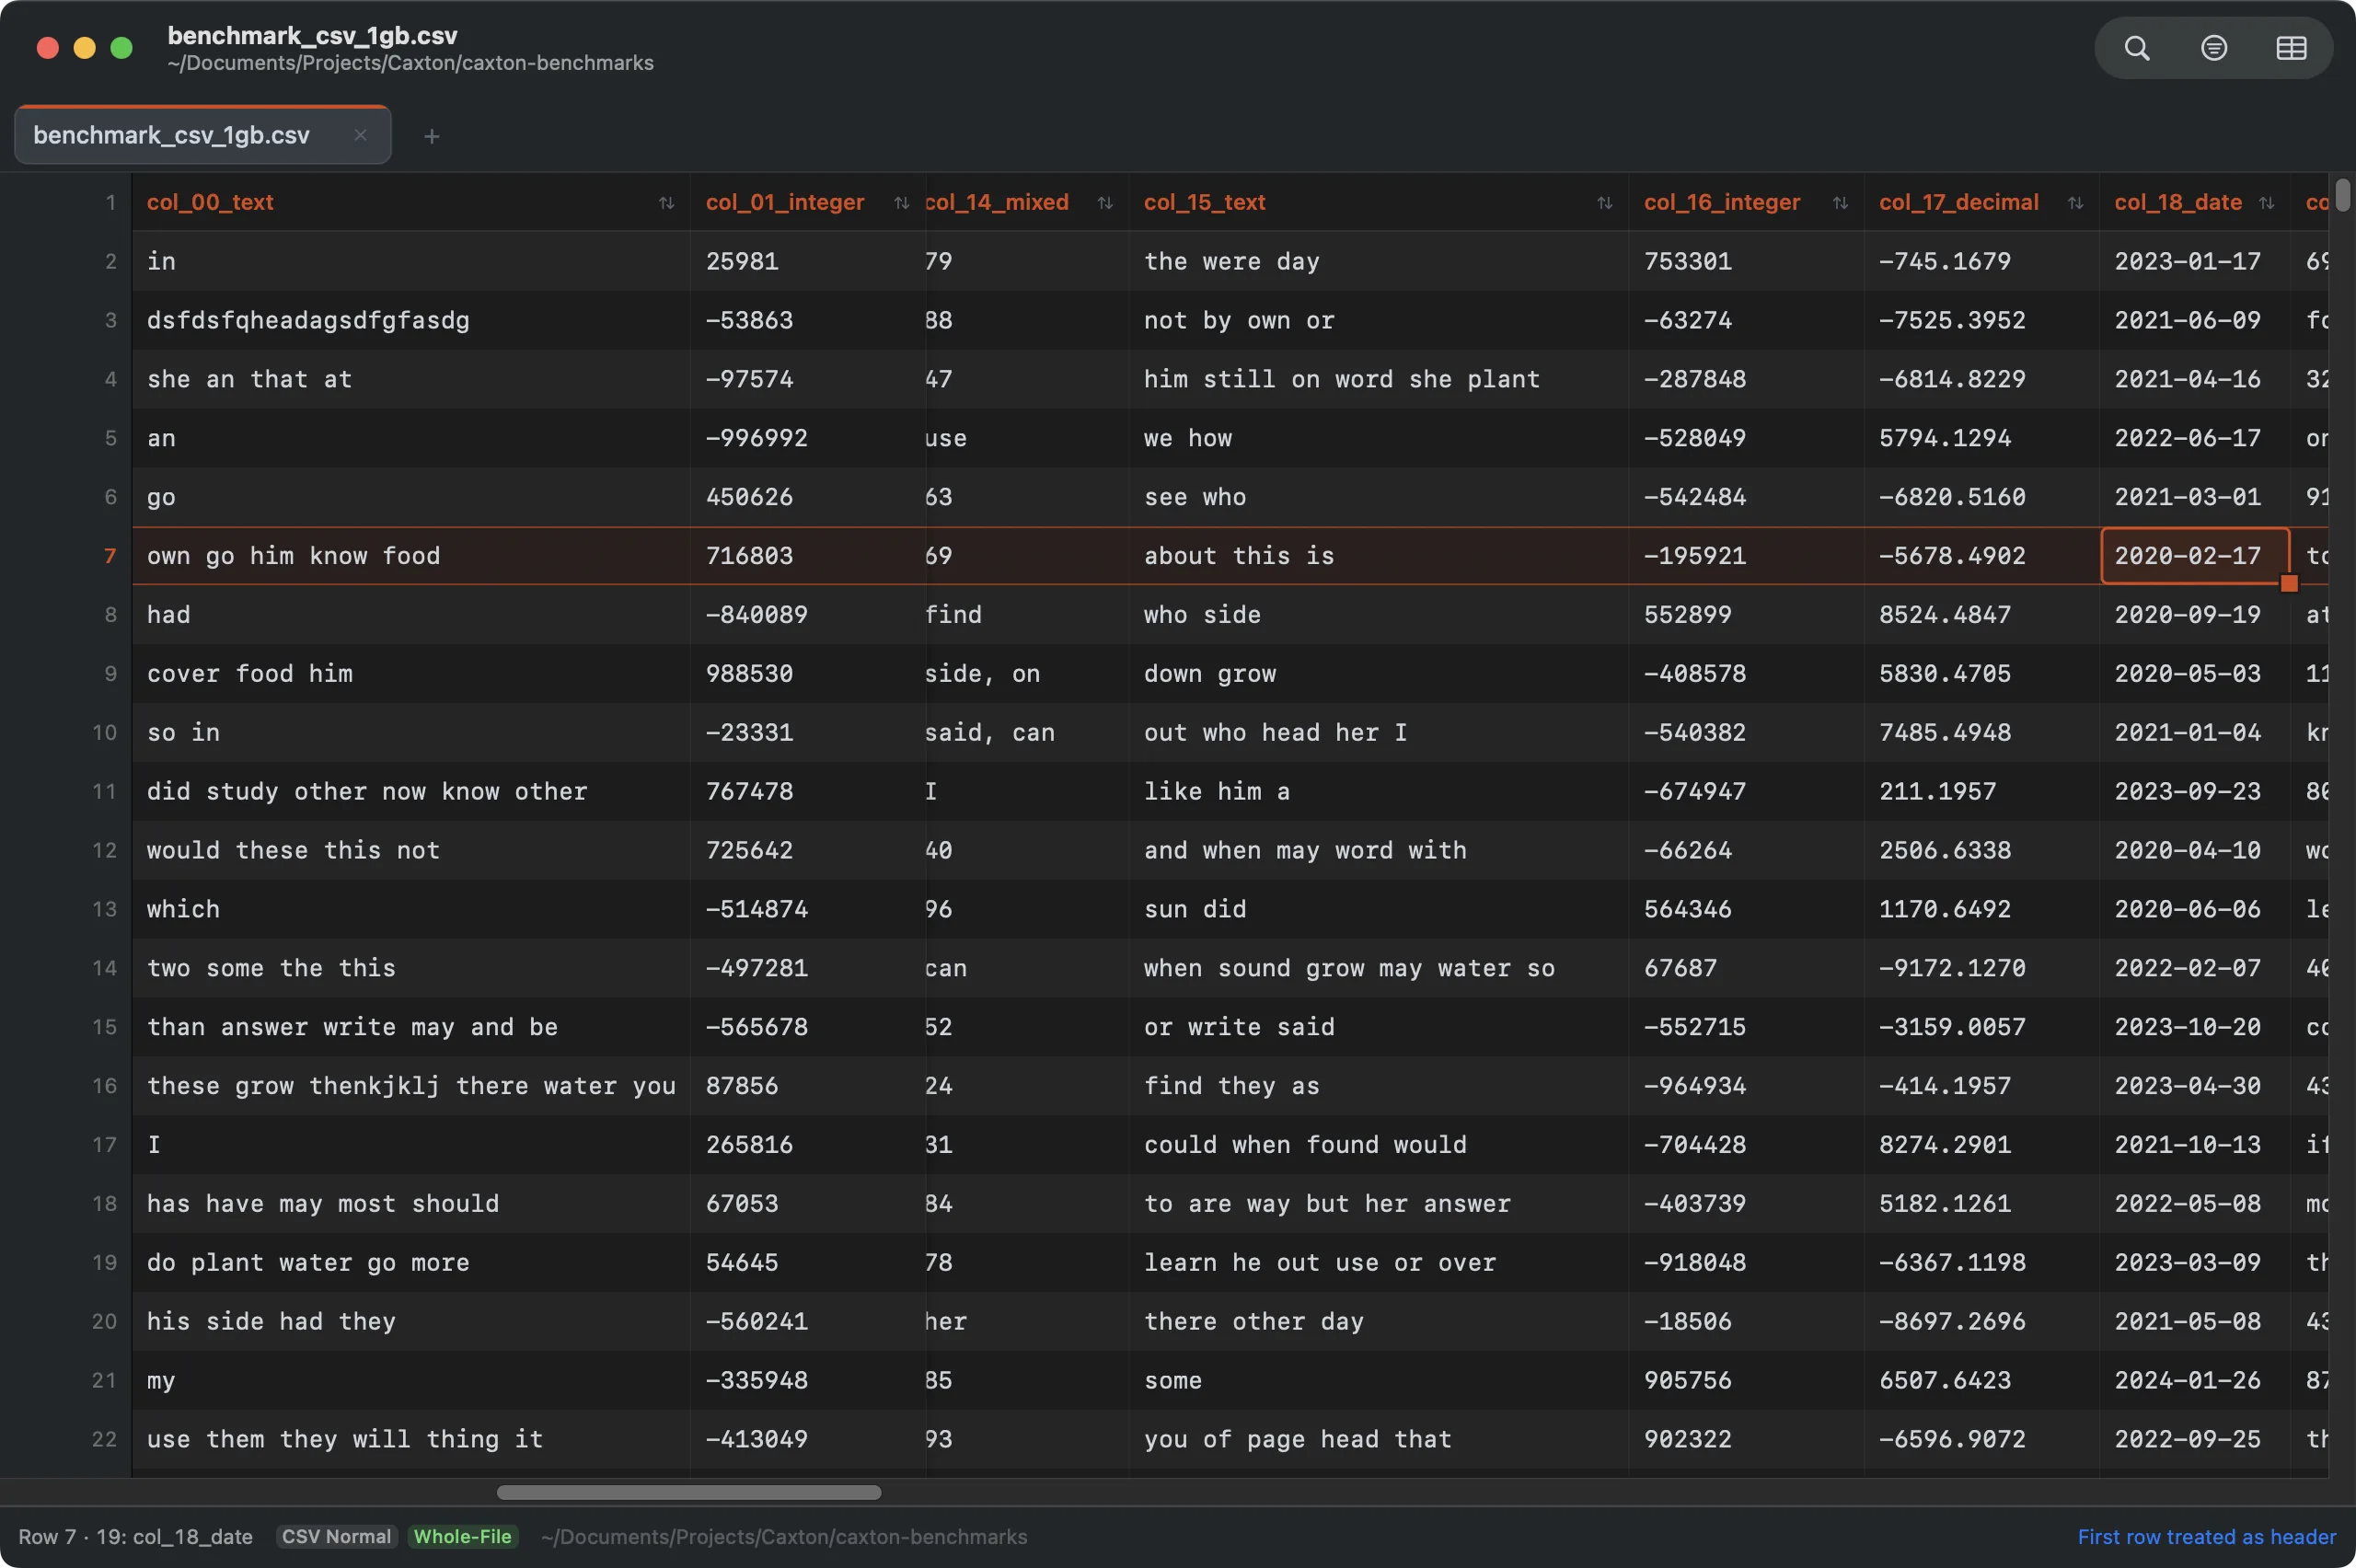Sort by the col_00_text sort arrows
This screenshot has height=1568, width=2356.
click(x=666, y=203)
